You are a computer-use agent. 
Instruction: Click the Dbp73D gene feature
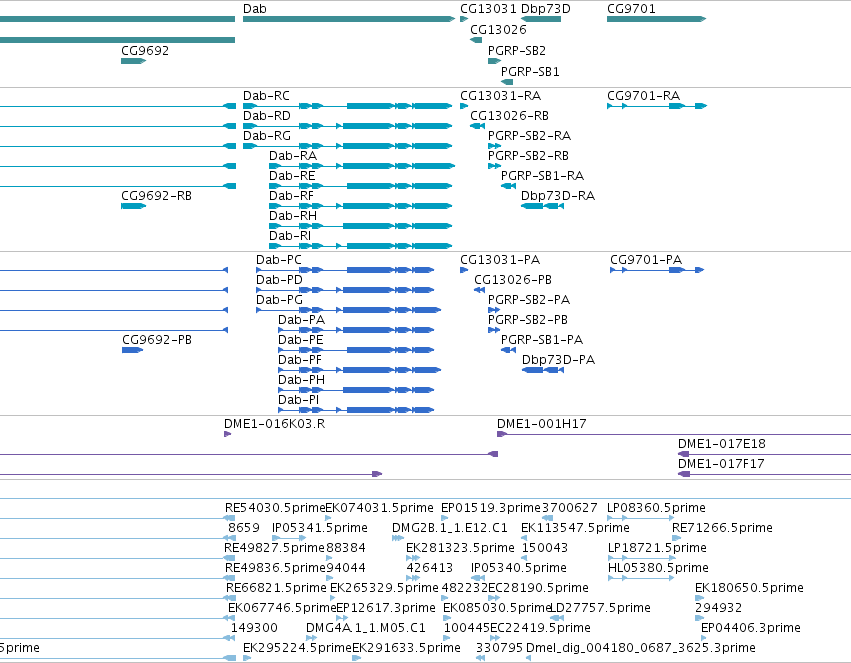pos(541,19)
